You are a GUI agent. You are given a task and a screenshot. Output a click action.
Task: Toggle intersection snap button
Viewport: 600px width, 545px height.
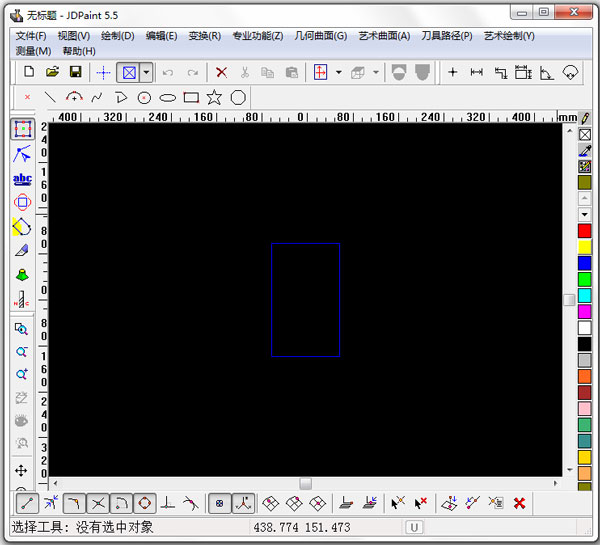point(98,503)
